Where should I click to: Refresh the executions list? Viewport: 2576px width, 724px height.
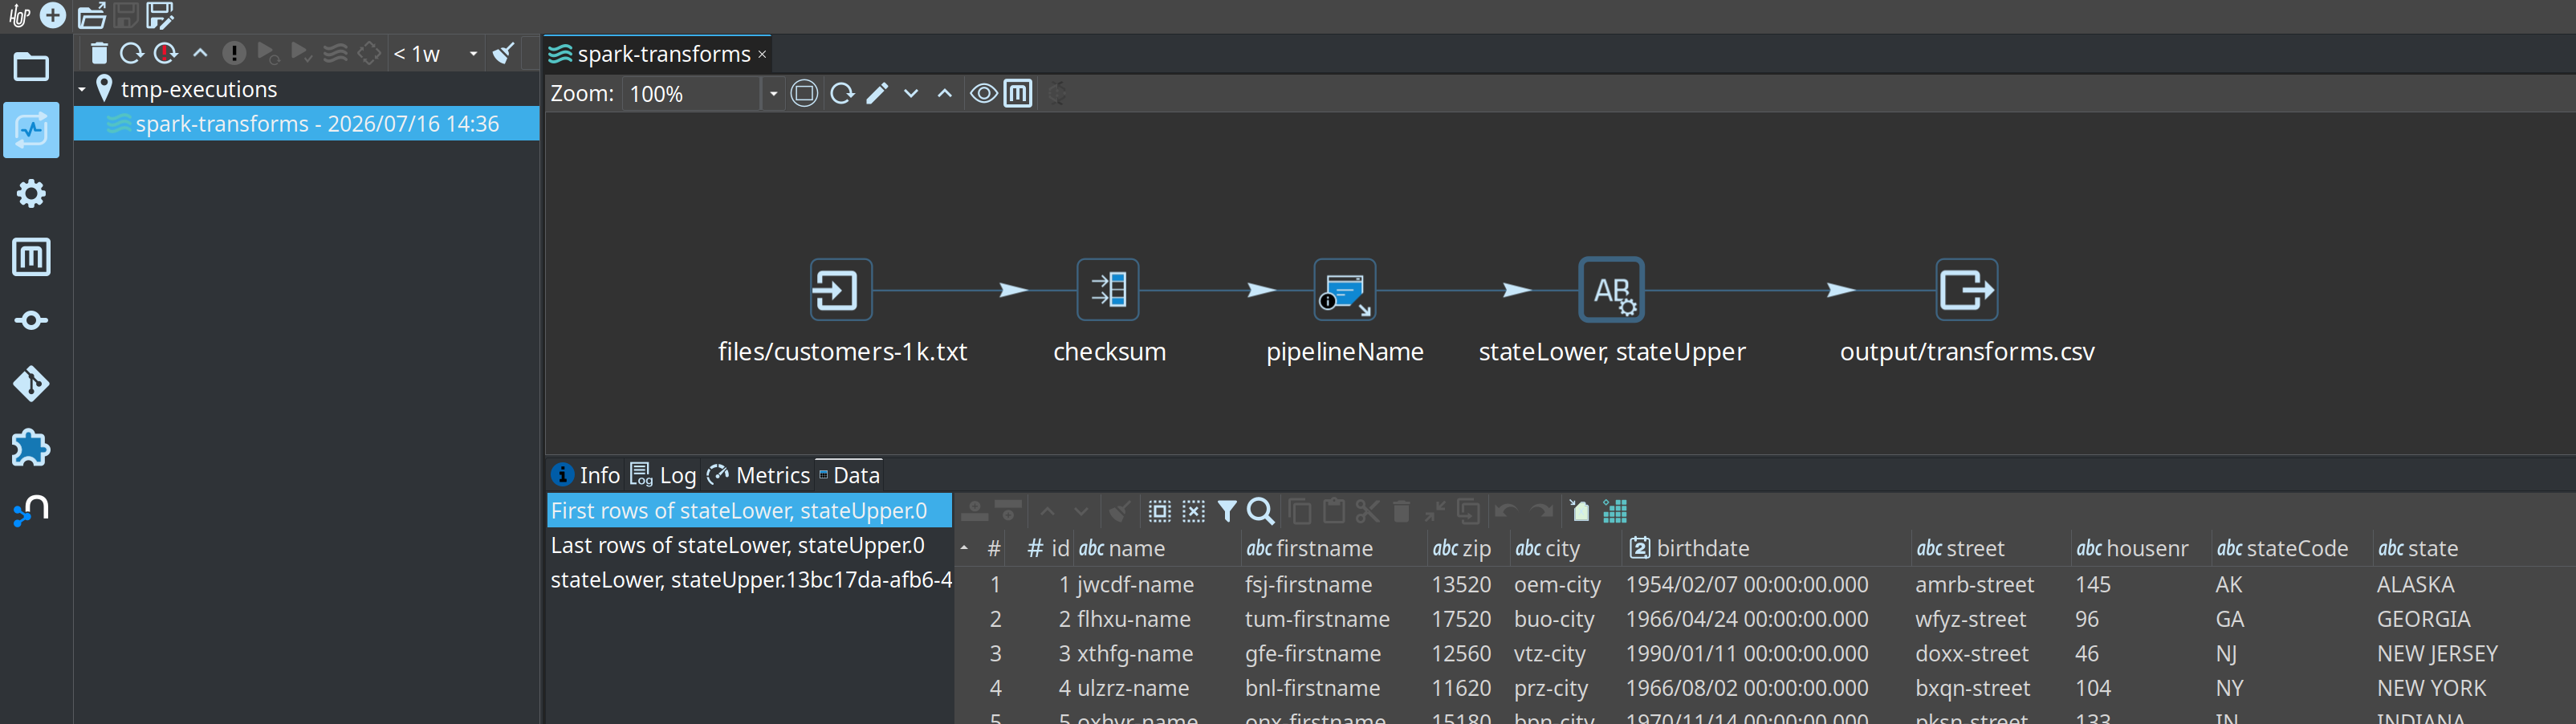point(132,53)
